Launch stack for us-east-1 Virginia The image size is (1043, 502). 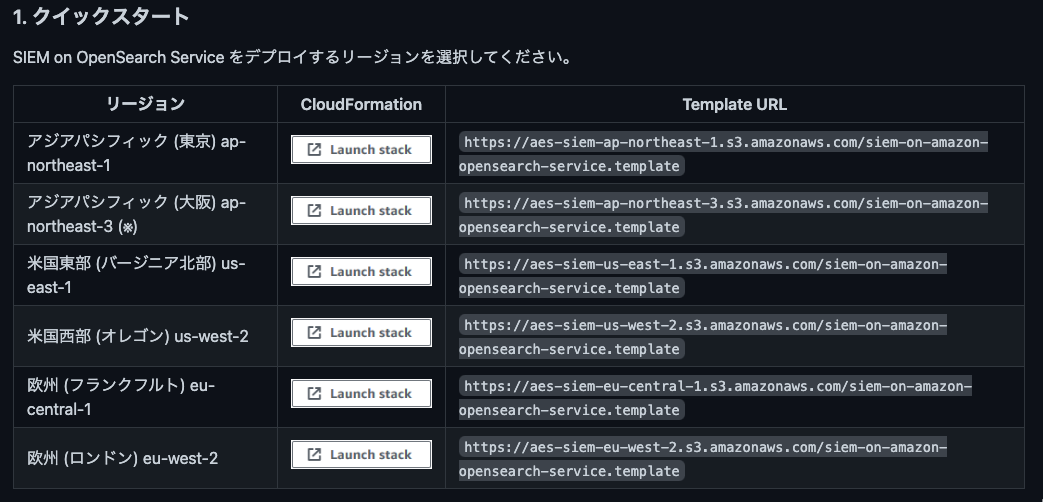coord(361,272)
